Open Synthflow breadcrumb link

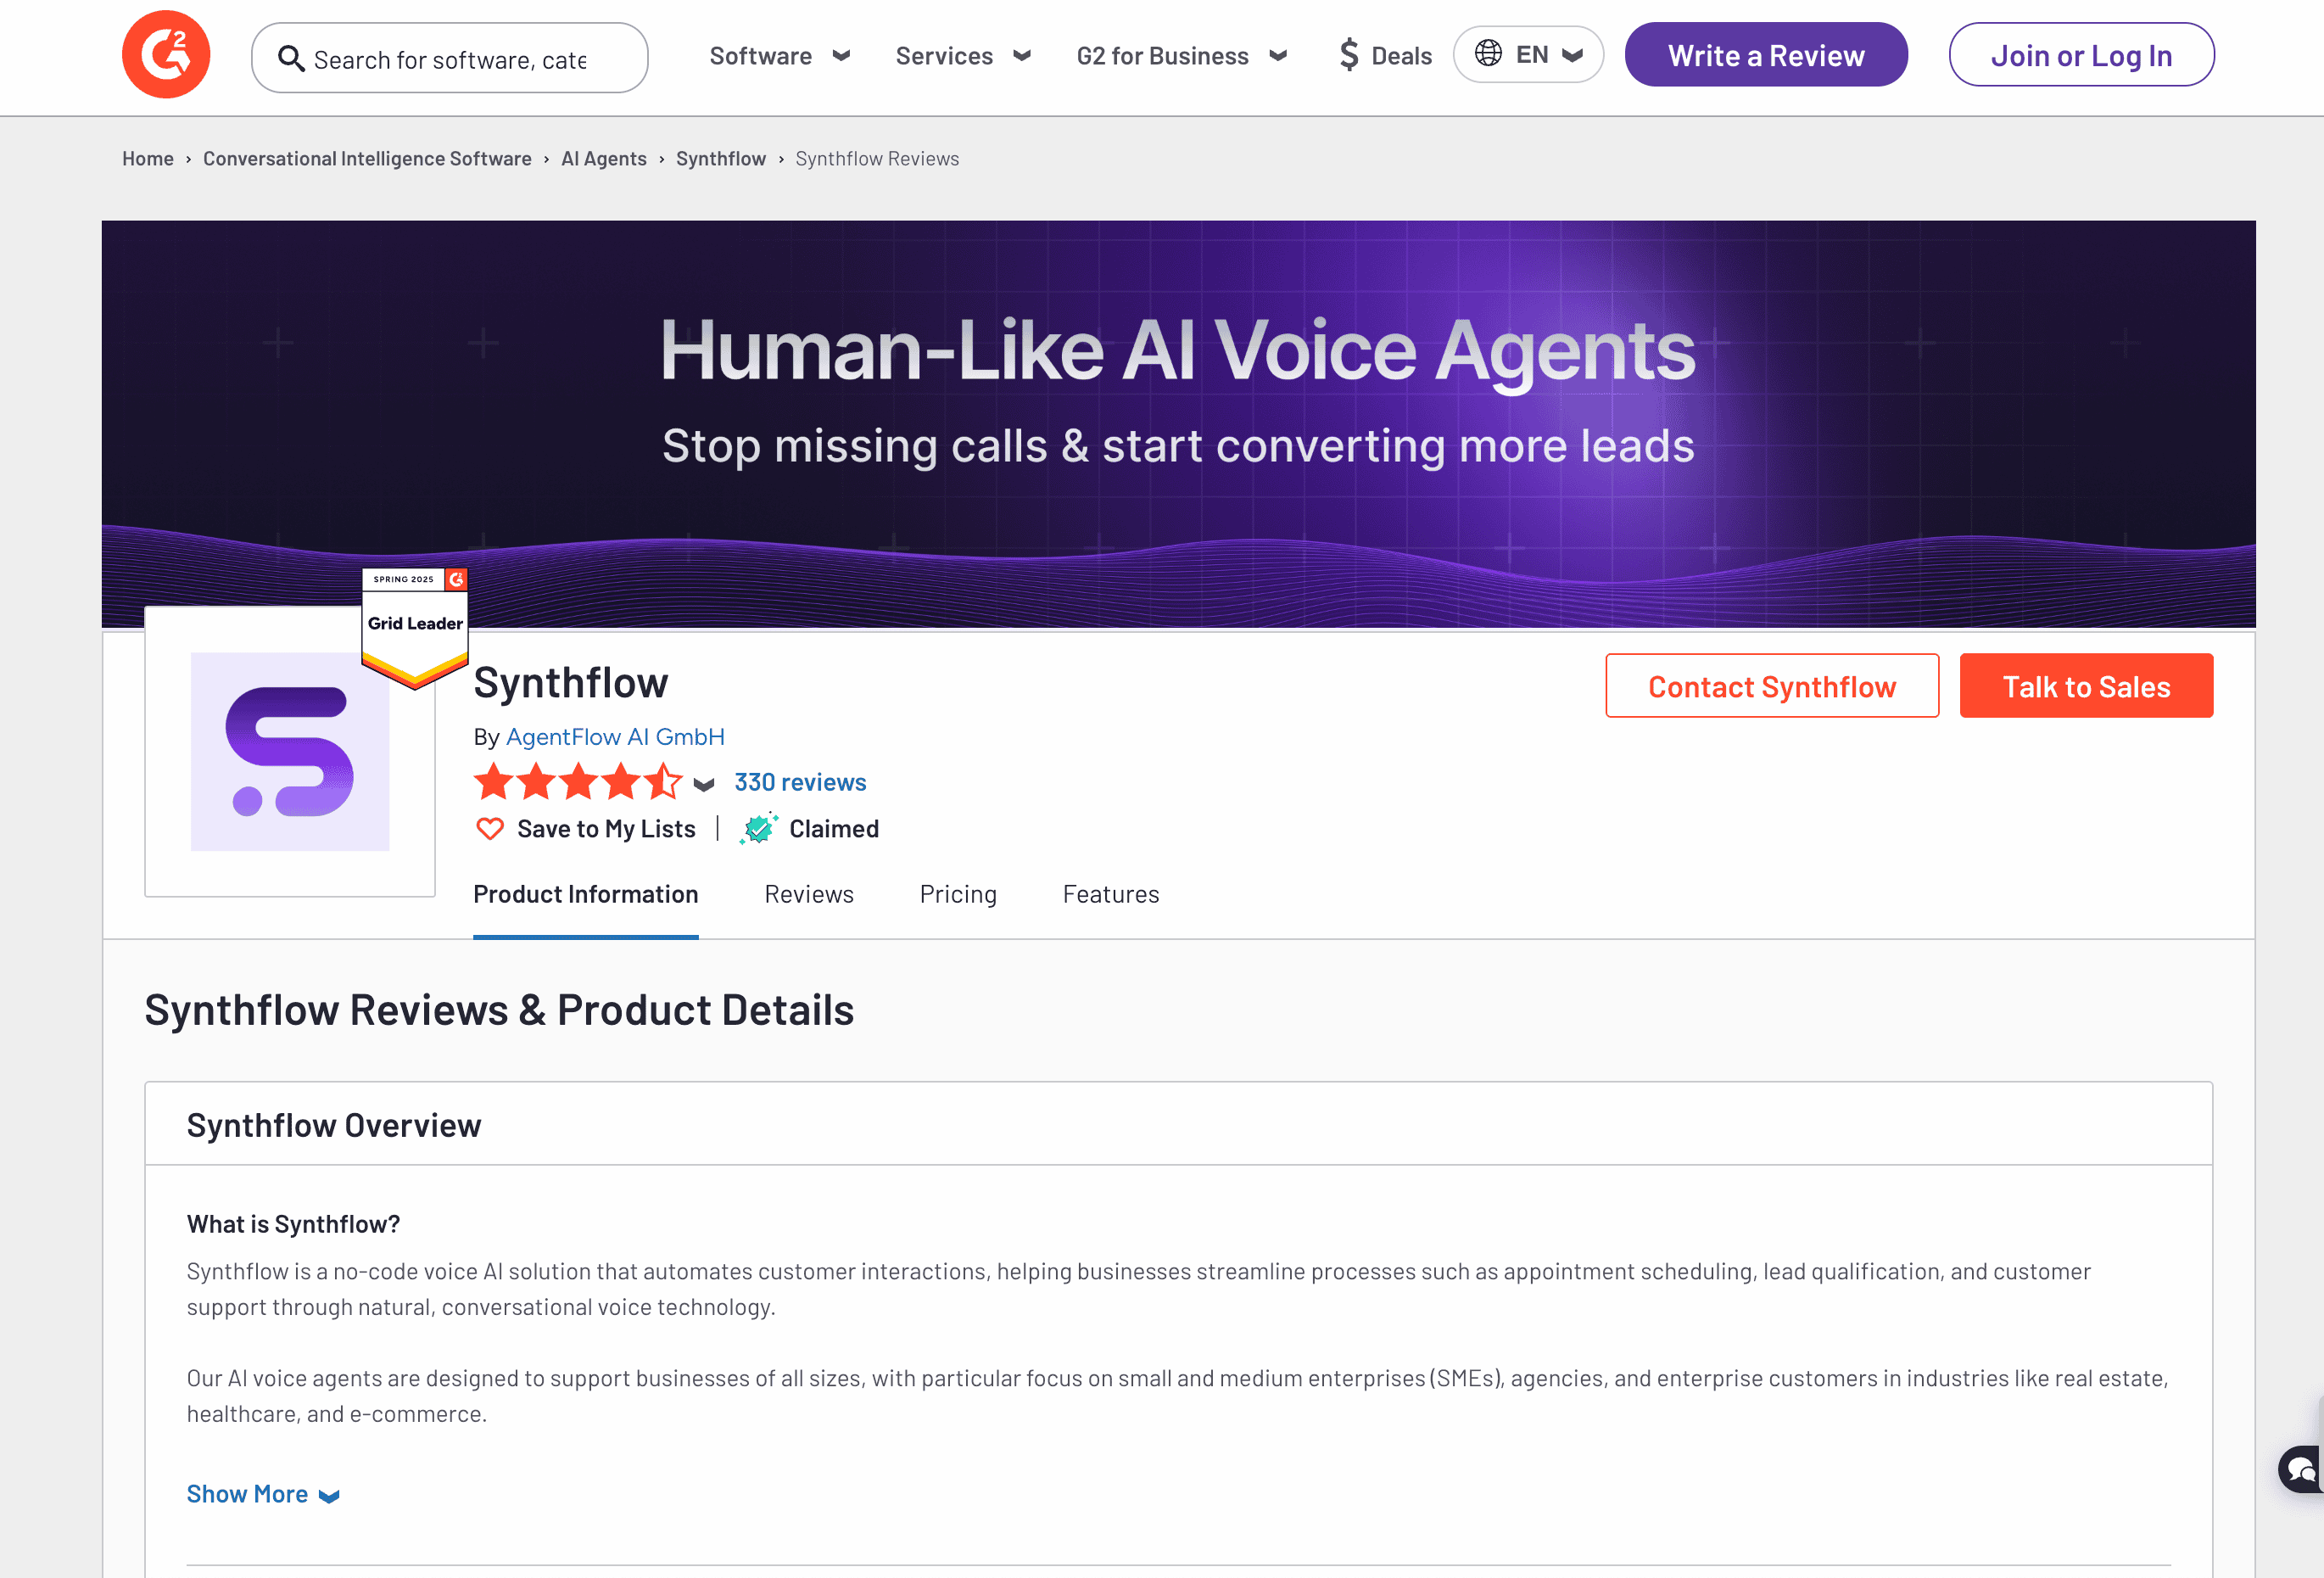point(721,159)
